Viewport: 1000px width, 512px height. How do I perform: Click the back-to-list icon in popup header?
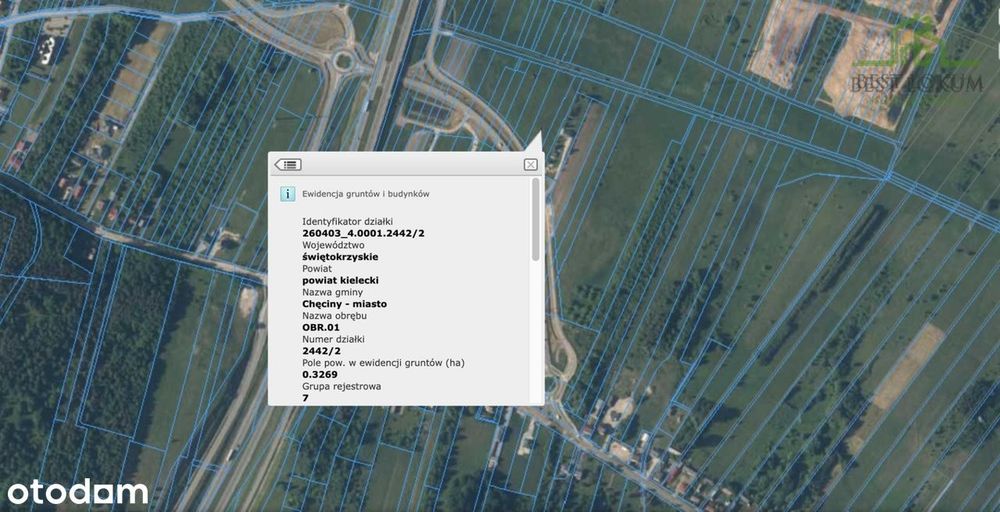point(288,165)
